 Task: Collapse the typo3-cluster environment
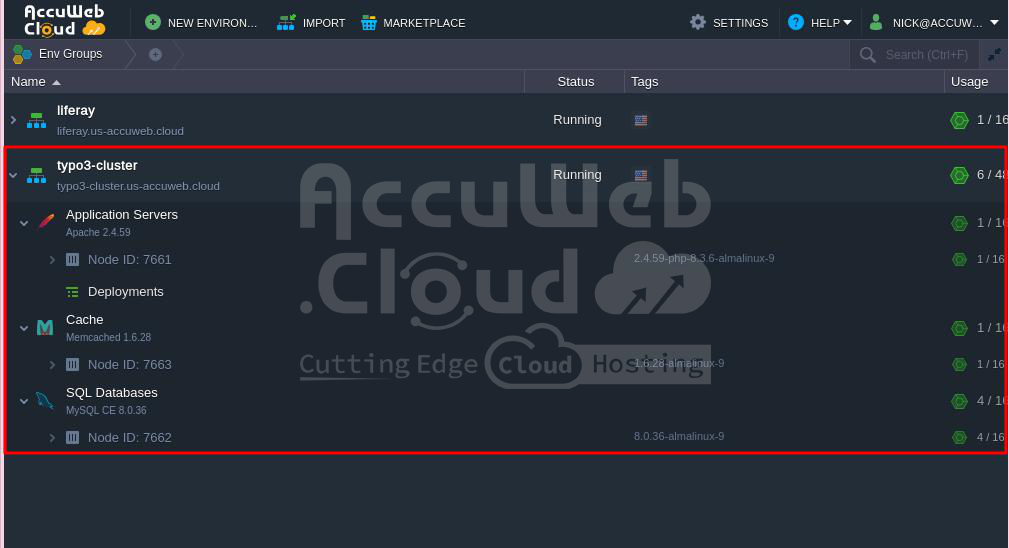(x=13, y=175)
